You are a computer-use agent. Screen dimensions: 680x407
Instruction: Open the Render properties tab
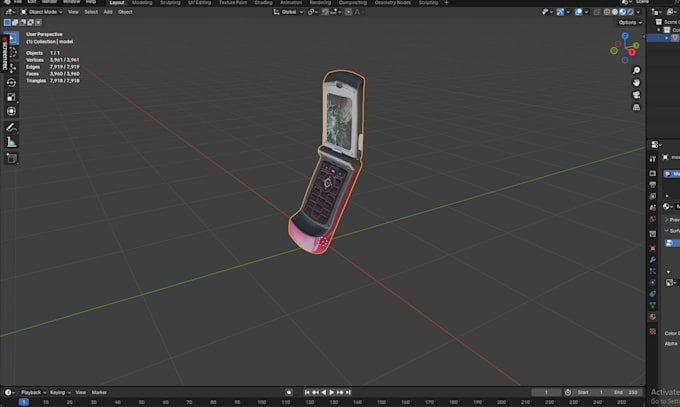point(653,173)
